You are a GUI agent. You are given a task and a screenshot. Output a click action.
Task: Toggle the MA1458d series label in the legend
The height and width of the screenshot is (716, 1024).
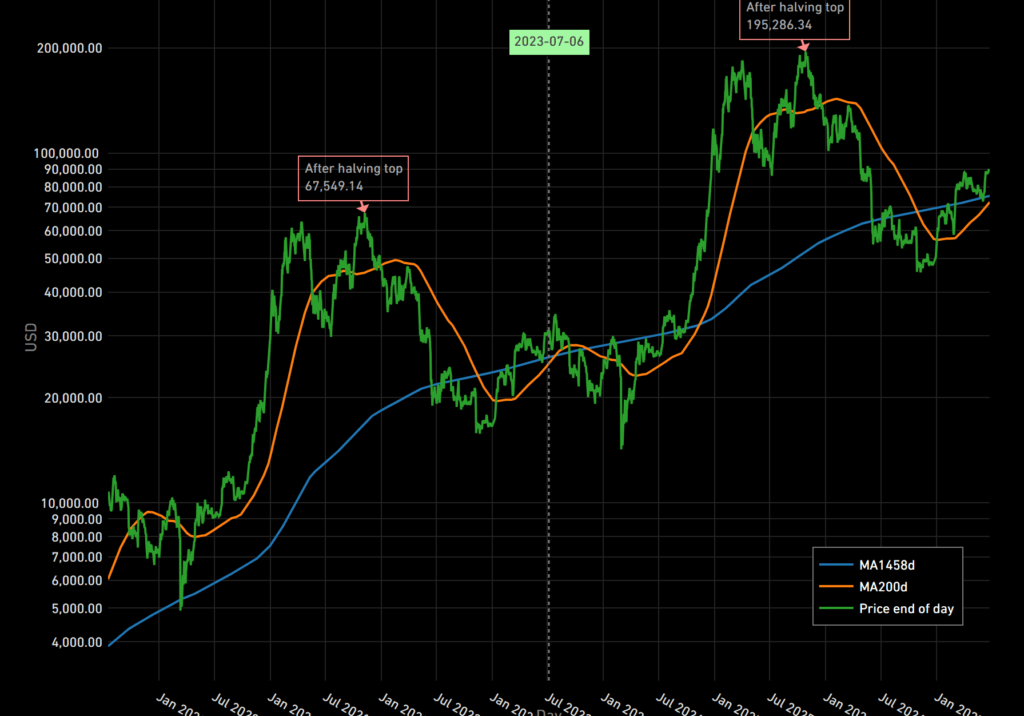(886, 564)
